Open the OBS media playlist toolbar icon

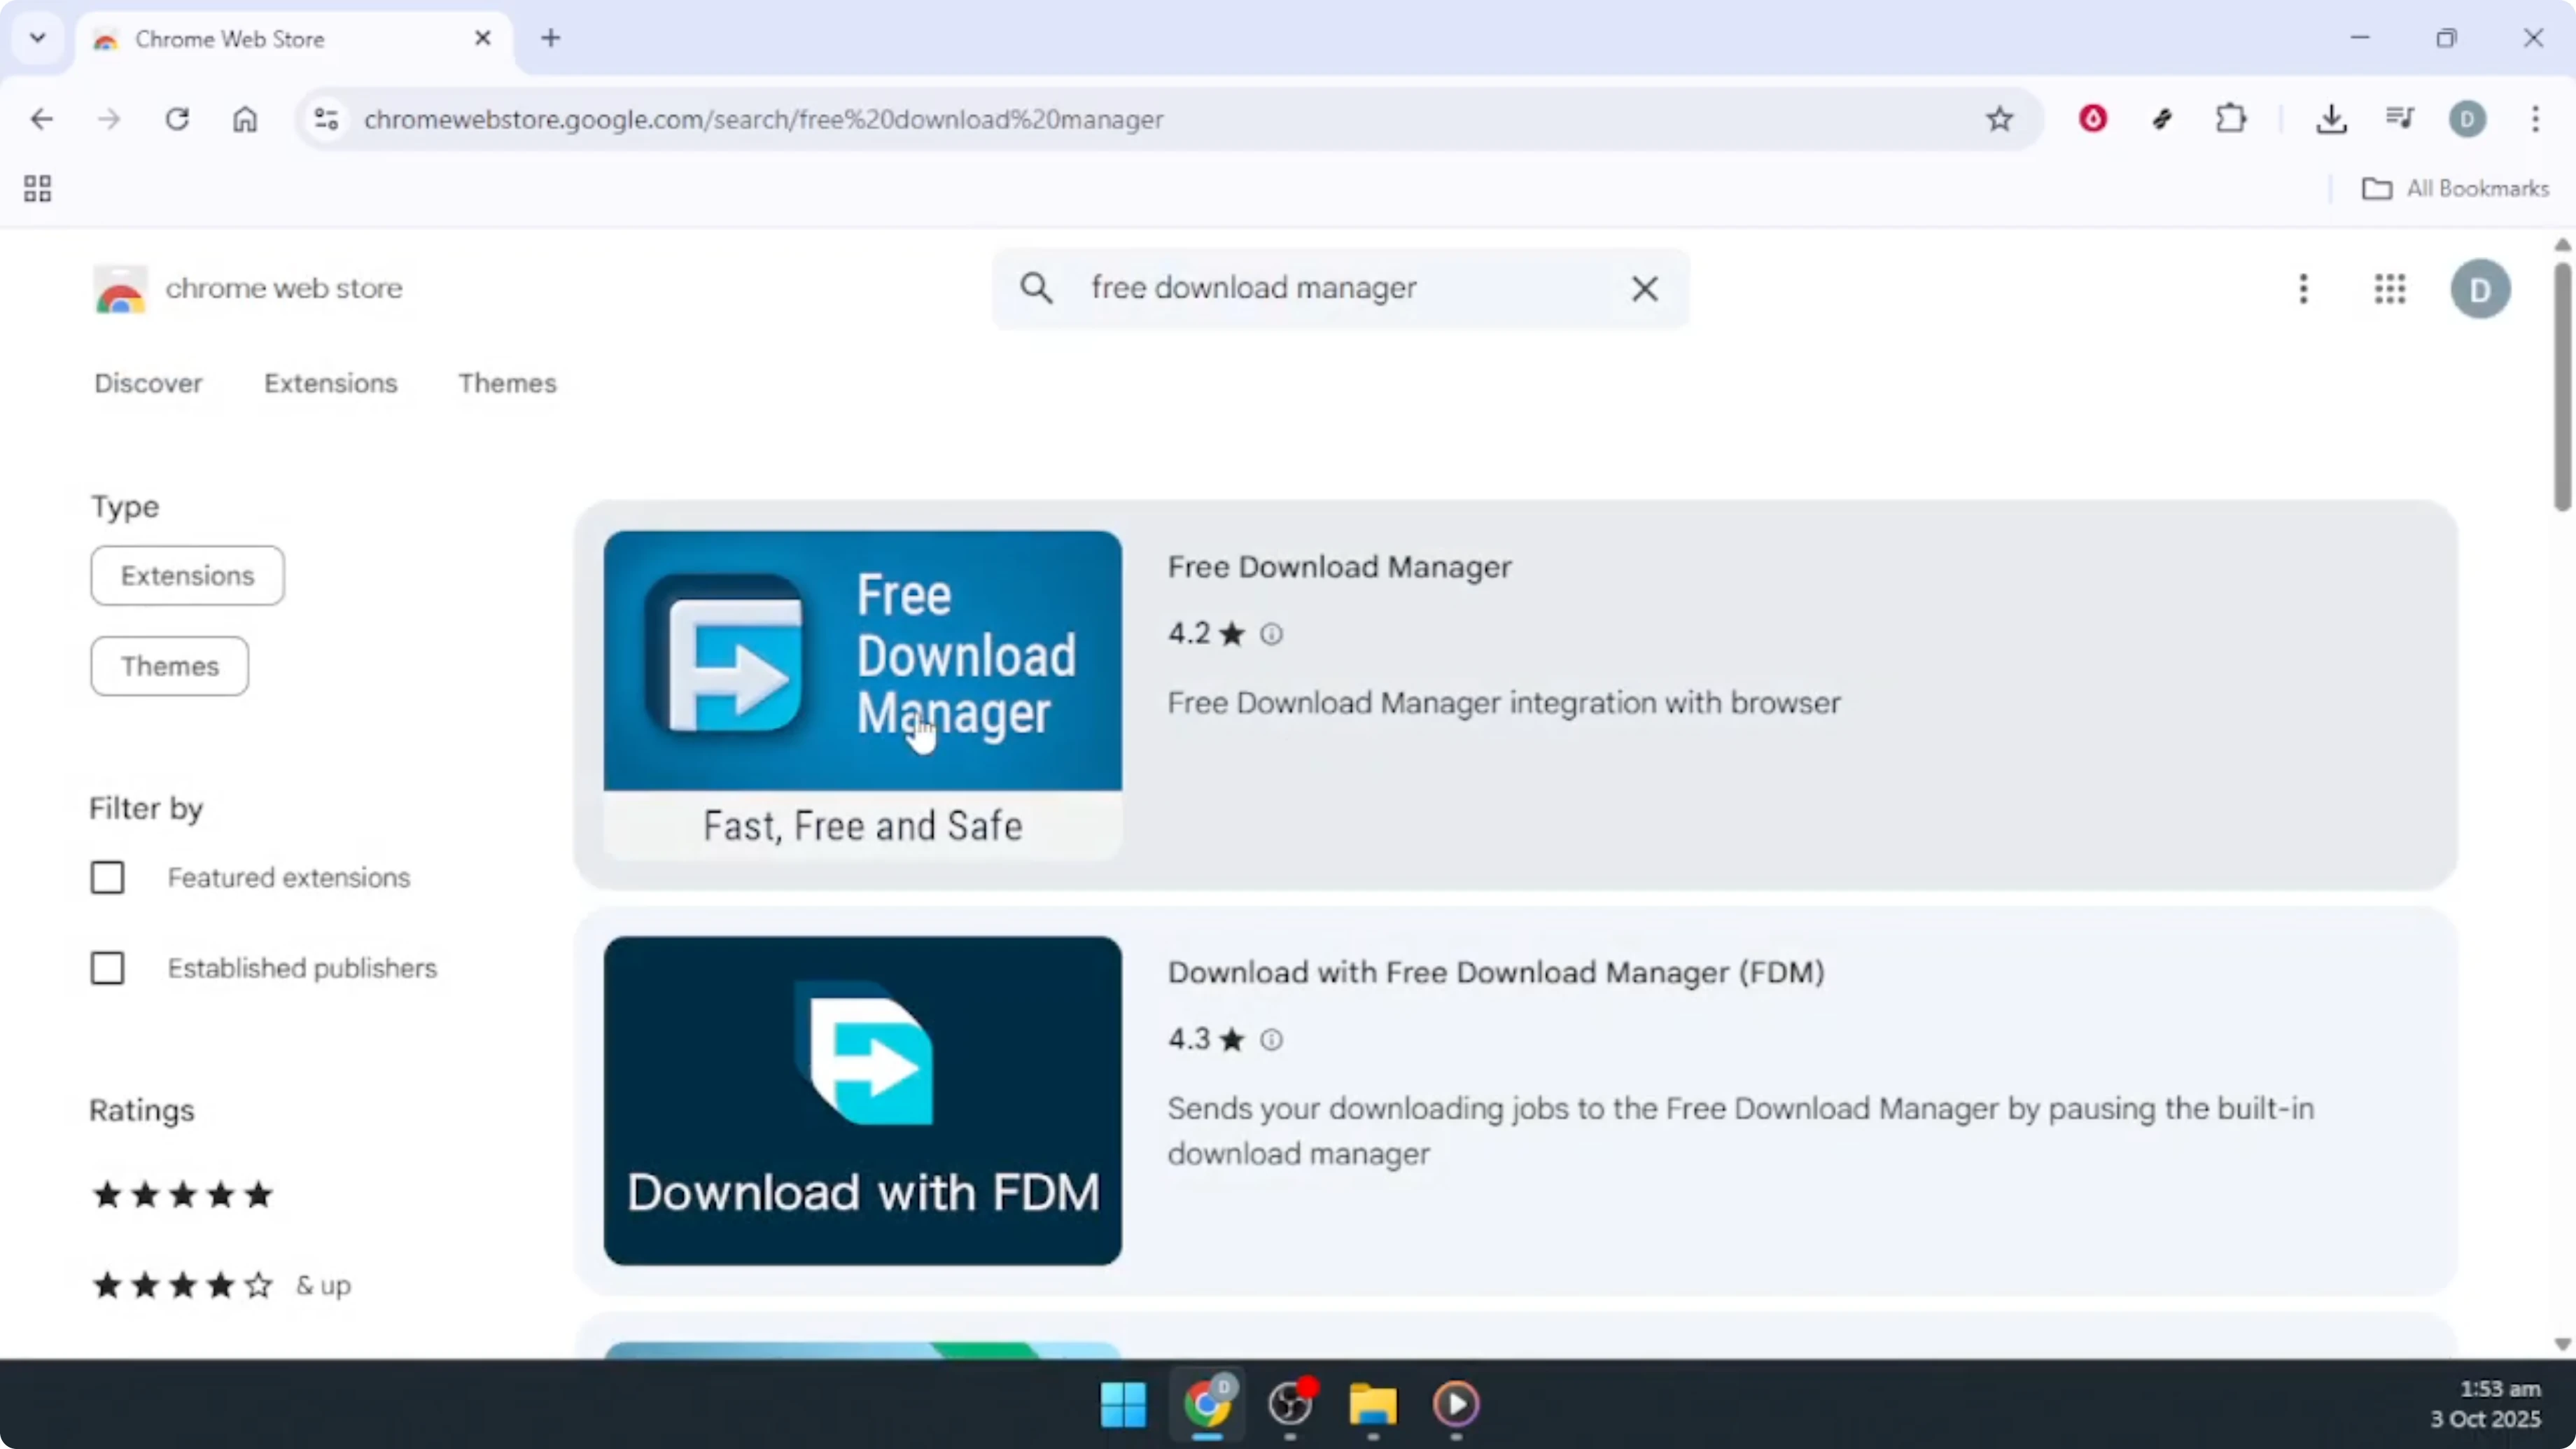(x=2400, y=119)
